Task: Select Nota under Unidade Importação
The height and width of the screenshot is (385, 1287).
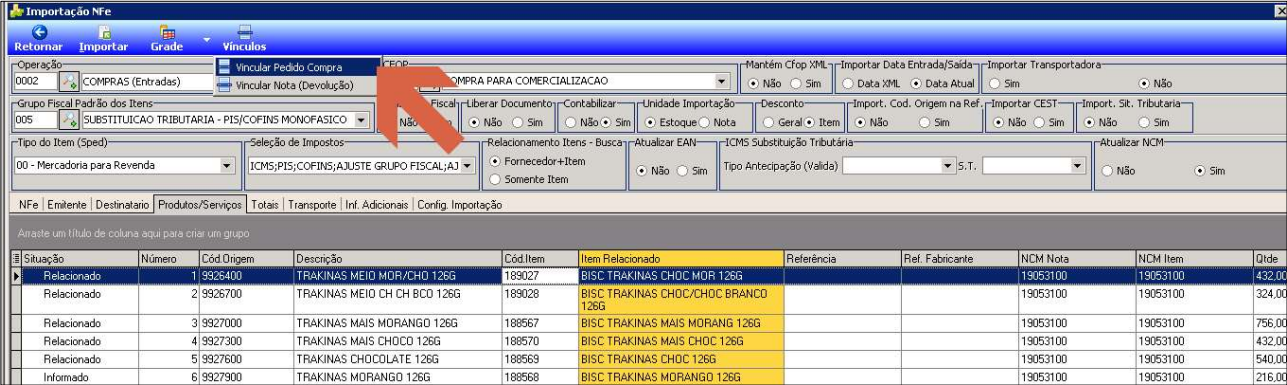Action: pyautogui.click(x=710, y=123)
